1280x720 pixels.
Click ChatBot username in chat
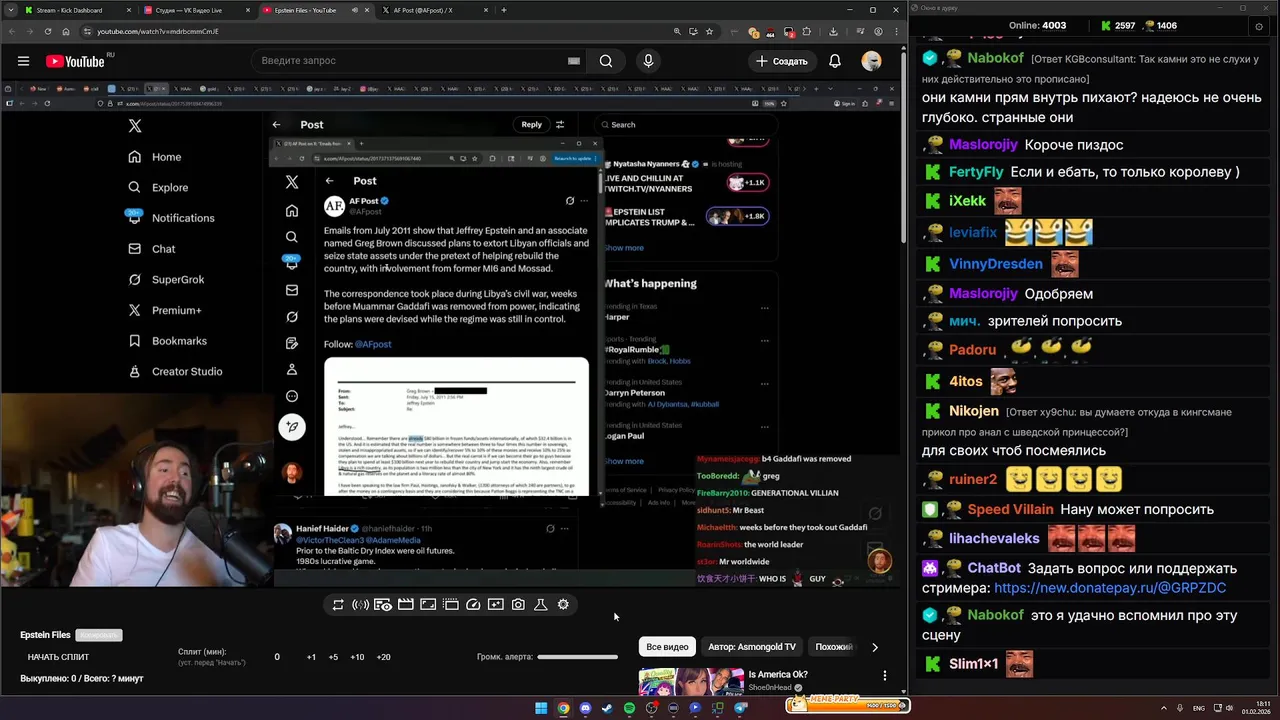[x=994, y=568]
